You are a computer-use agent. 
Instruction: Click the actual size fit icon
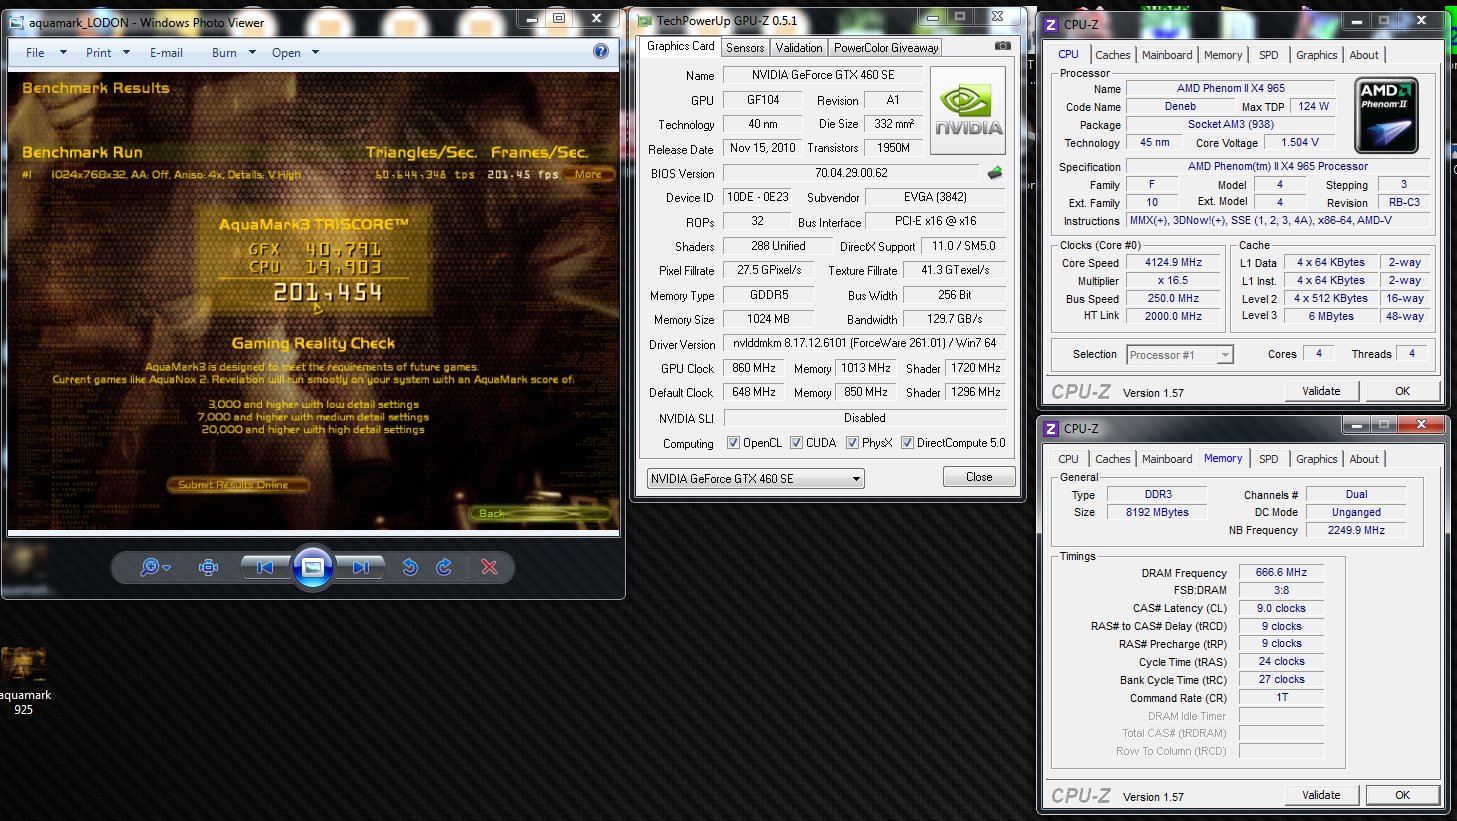tap(208, 567)
